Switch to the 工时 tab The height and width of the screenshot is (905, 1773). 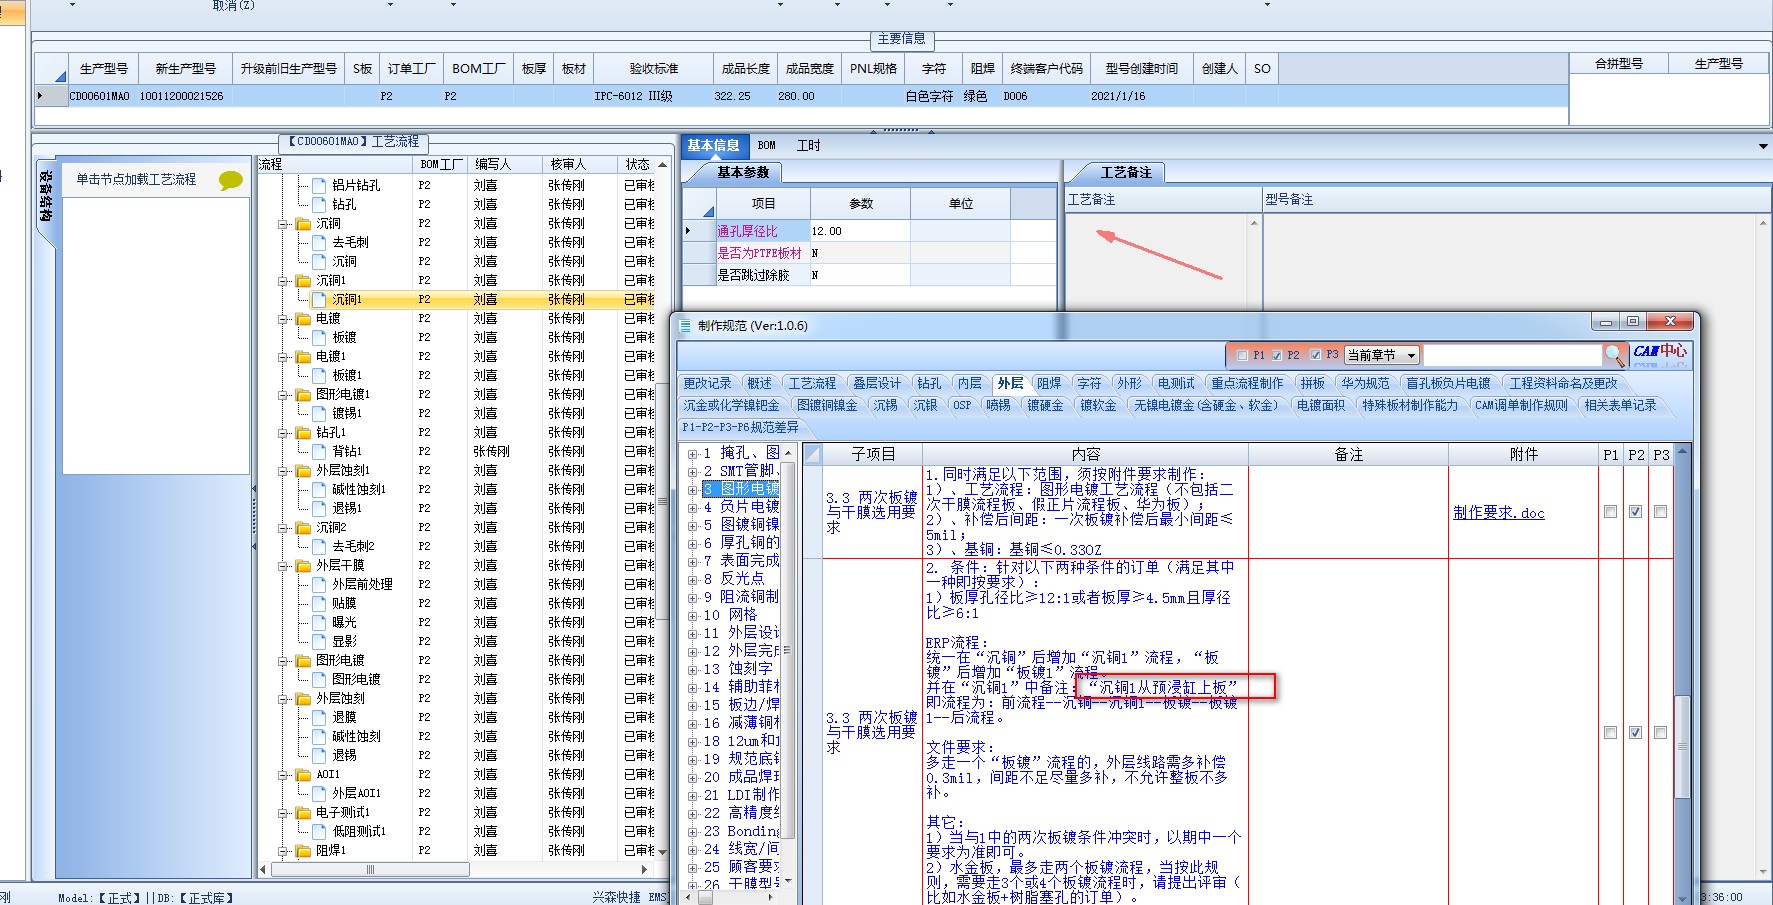pyautogui.click(x=808, y=146)
